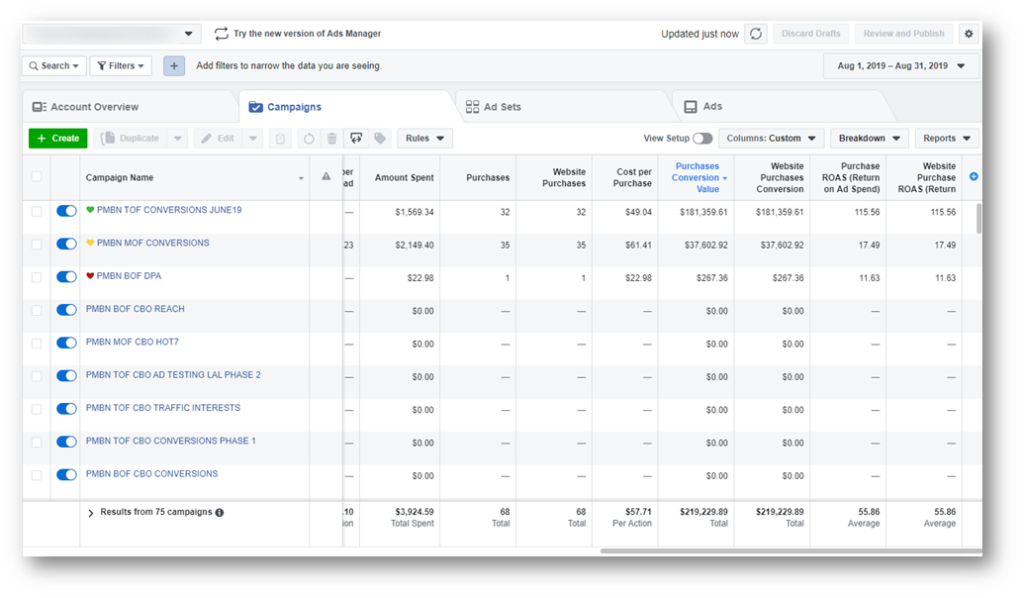Toggle off PMBN TOF CONVERSIONS JUNE19 campaign
Screen dimensions: 1024x598
[67, 211]
